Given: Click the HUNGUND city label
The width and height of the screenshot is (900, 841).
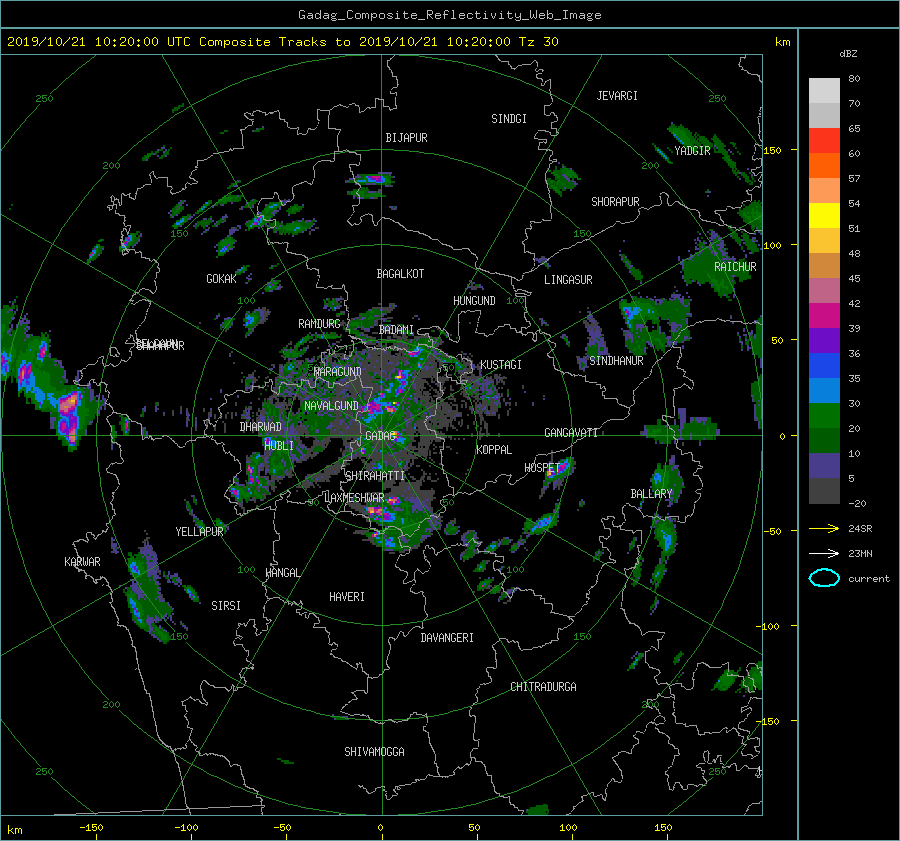Looking at the screenshot, I should click(x=474, y=301).
